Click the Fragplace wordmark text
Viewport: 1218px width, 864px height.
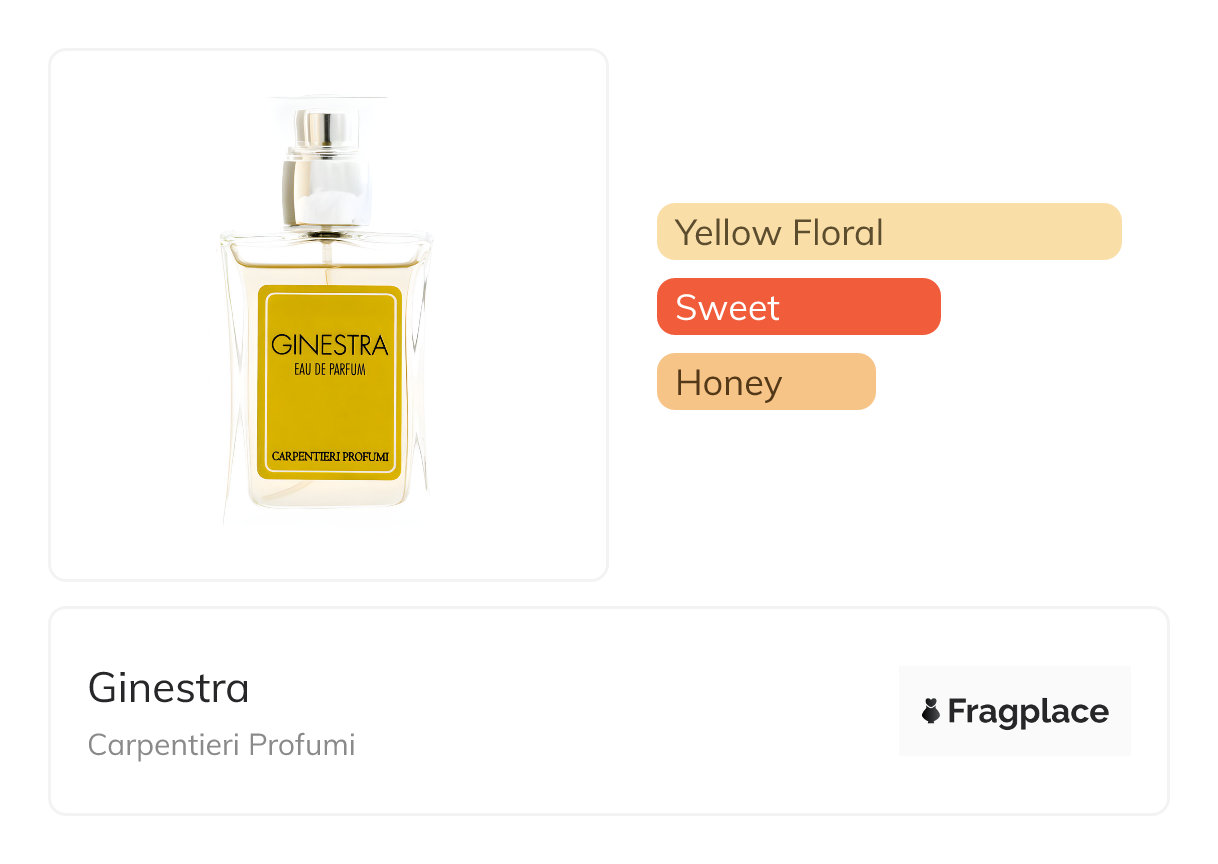1028,712
